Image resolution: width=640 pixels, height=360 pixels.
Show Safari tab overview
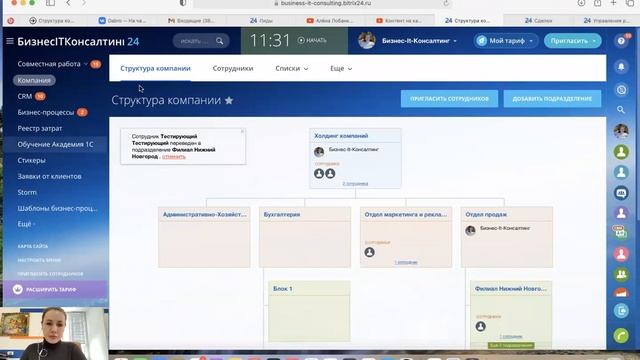point(630,3)
